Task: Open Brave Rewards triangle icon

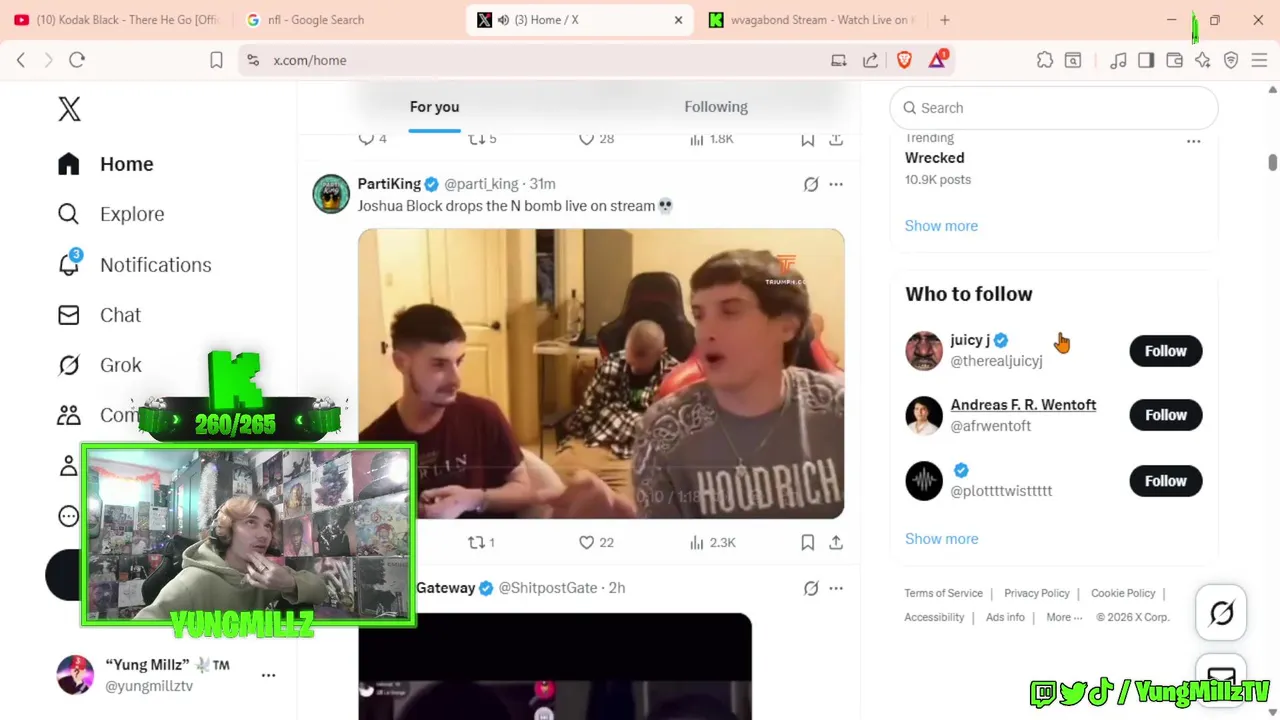Action: pyautogui.click(x=937, y=60)
